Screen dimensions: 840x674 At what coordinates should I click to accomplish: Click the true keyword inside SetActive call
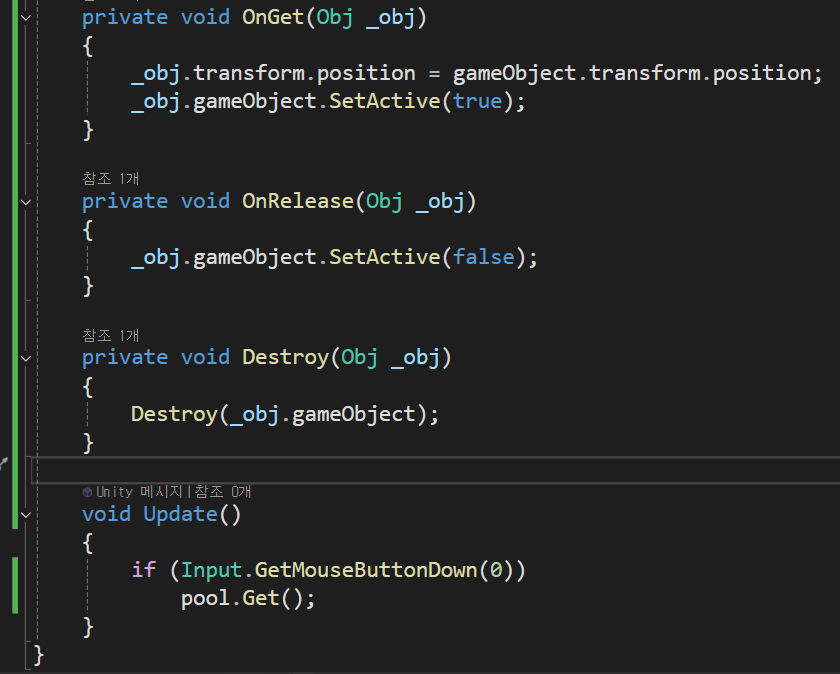[478, 101]
